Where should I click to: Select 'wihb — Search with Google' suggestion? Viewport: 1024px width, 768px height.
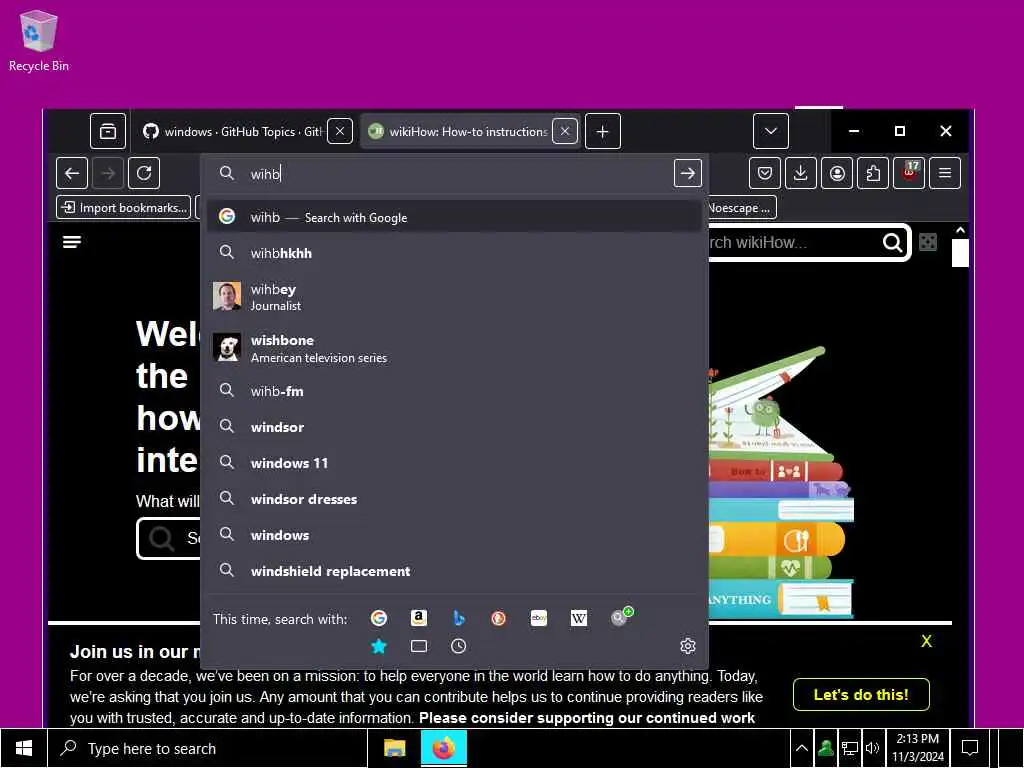coord(455,217)
